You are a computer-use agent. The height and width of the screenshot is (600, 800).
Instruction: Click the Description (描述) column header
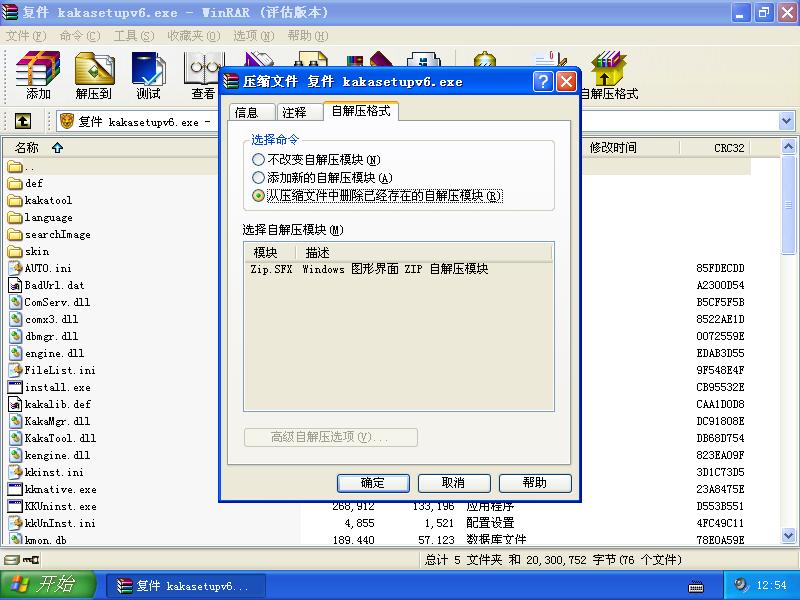[423, 253]
